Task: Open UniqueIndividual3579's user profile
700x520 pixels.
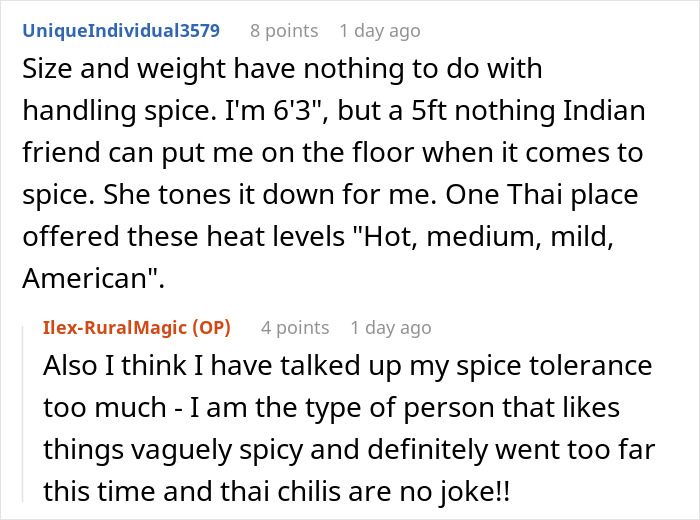Action: pyautogui.click(x=120, y=30)
